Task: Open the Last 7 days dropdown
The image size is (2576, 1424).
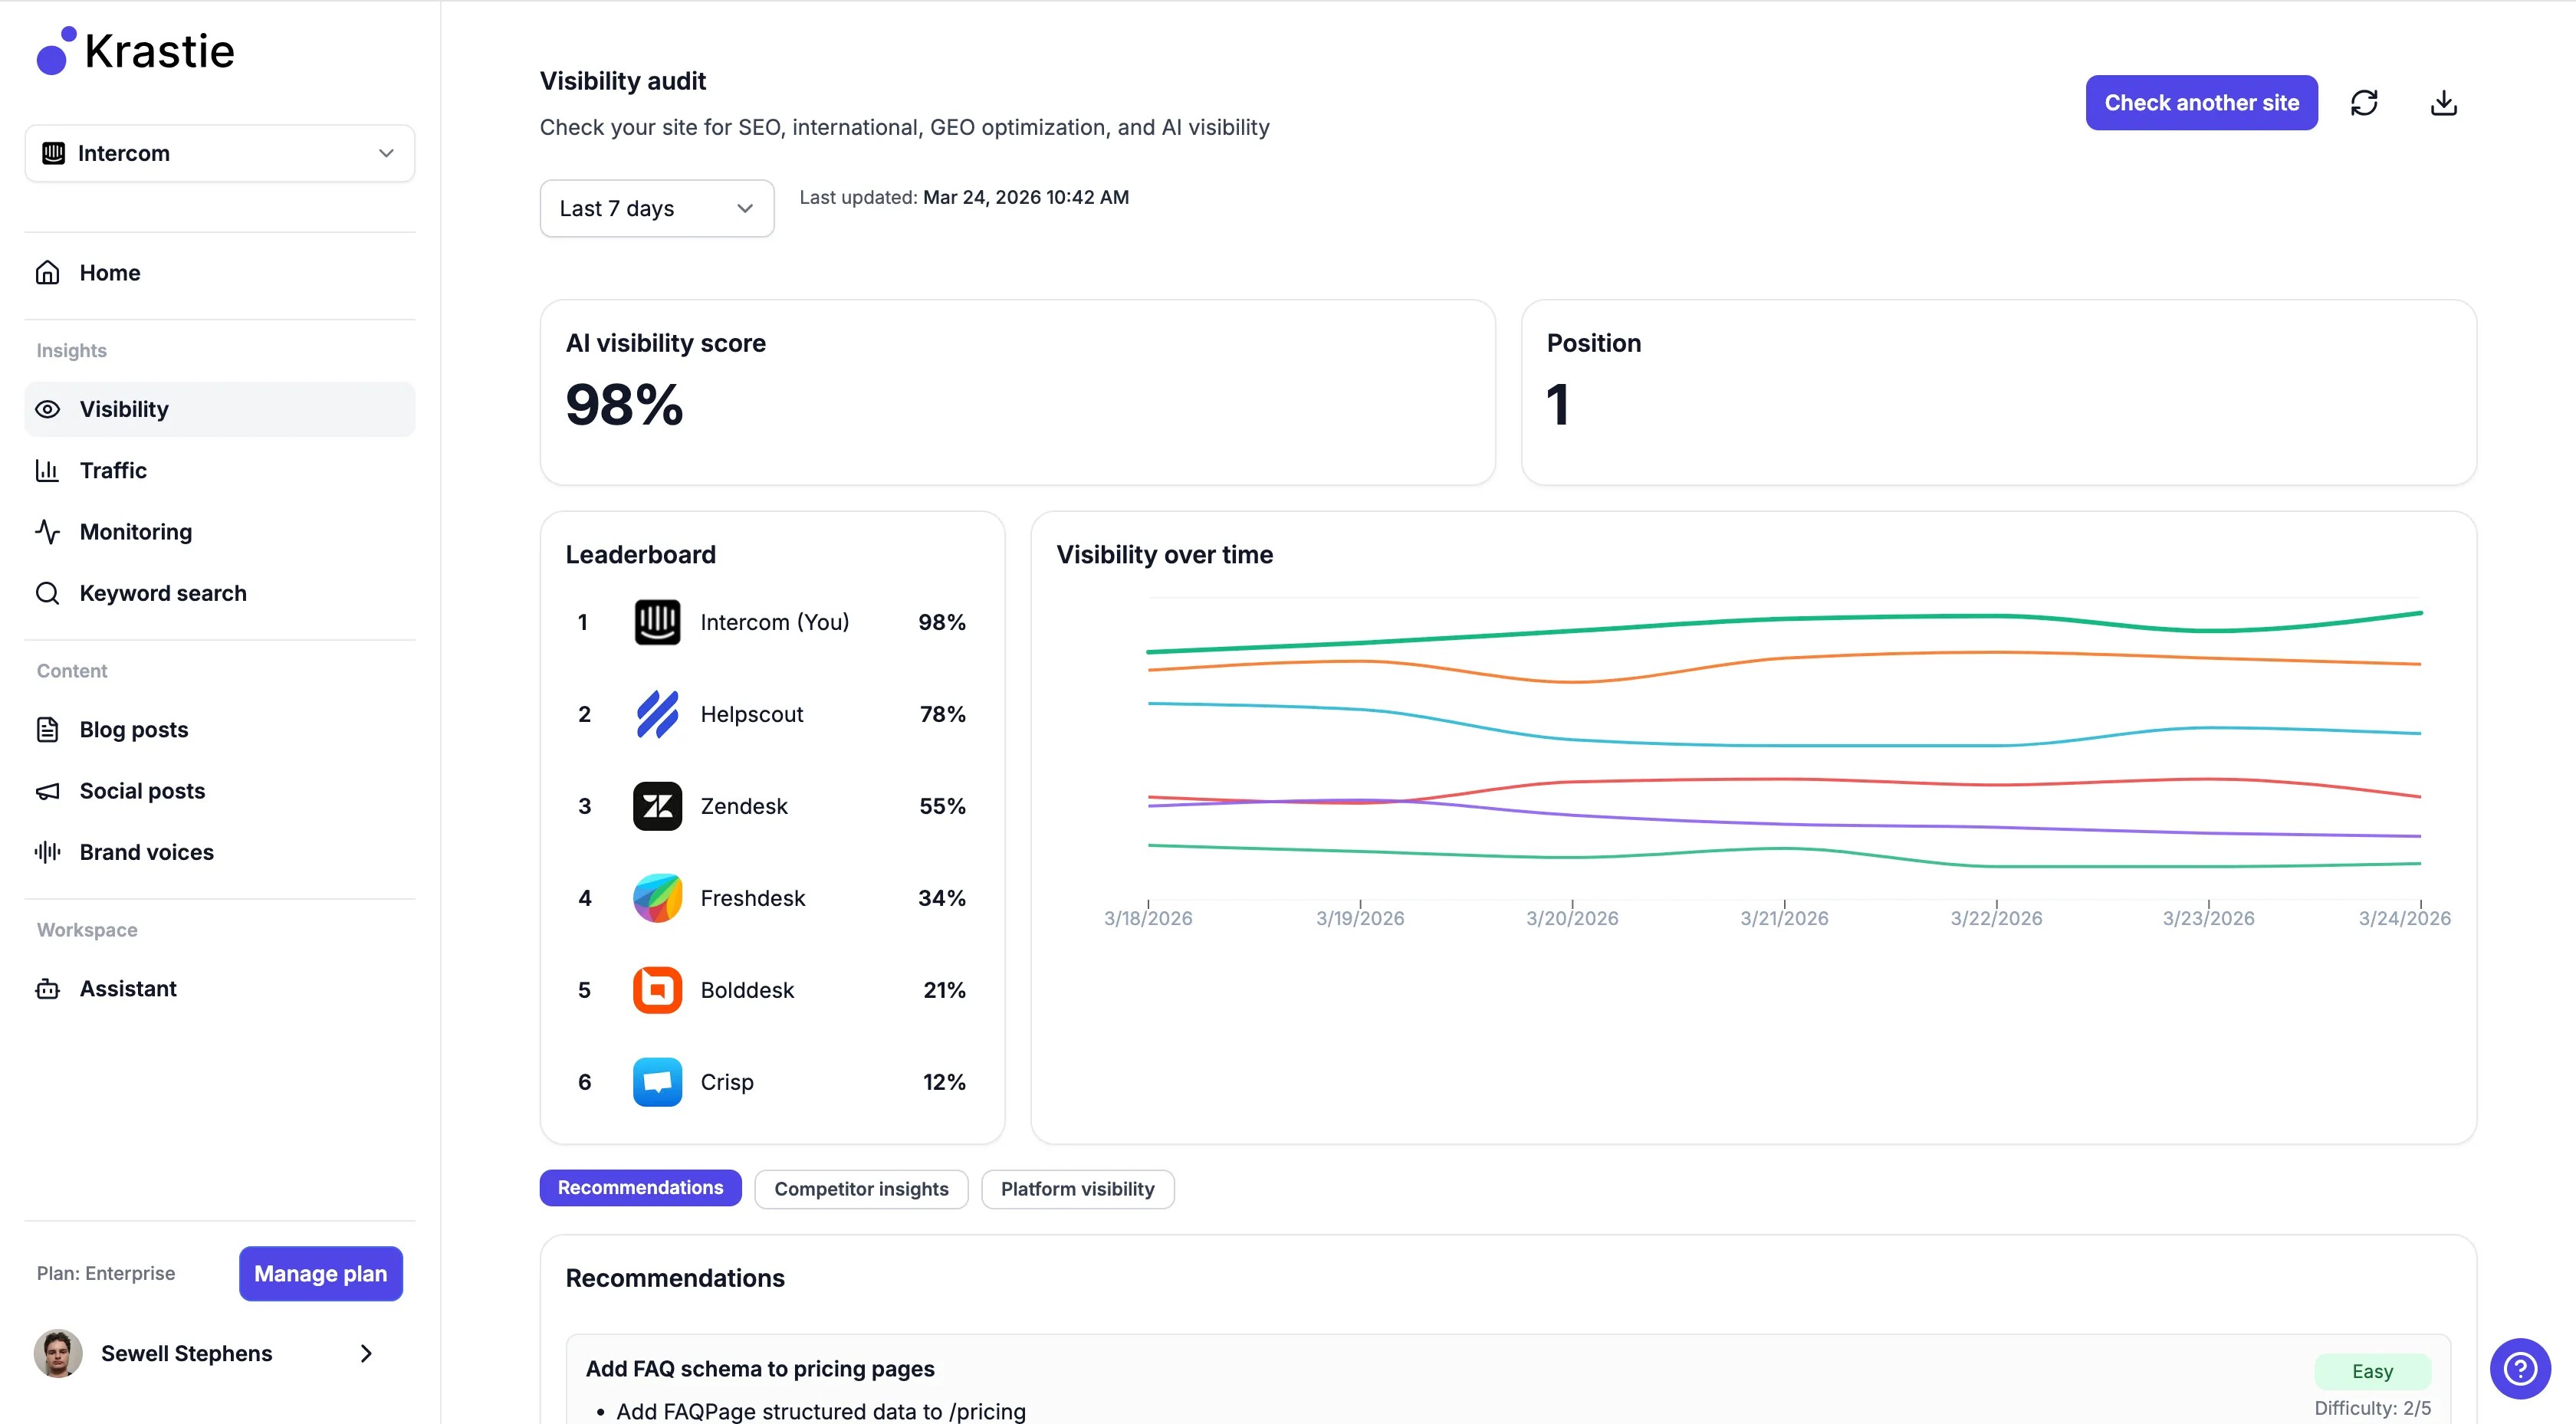Action: pos(657,208)
